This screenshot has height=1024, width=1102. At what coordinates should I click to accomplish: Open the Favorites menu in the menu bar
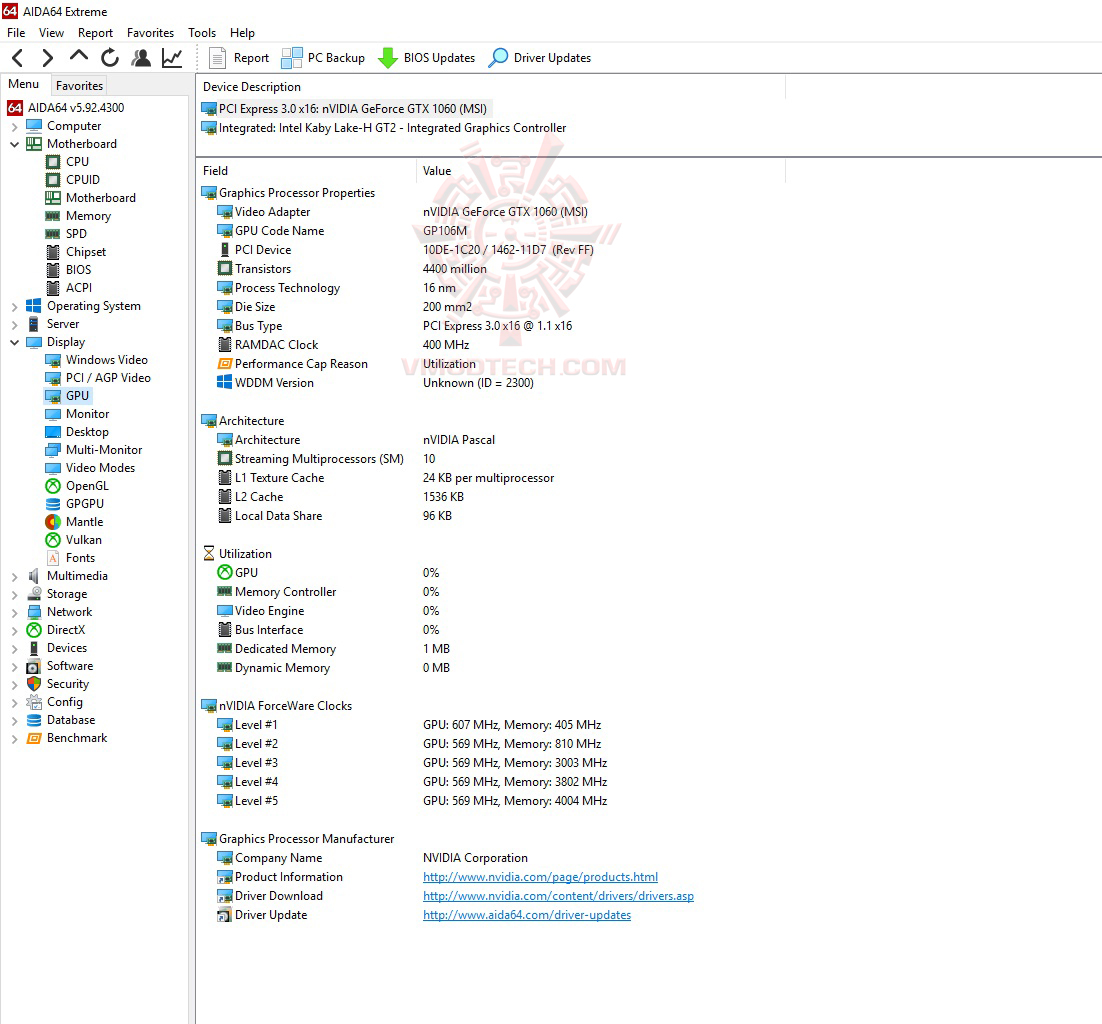[x=150, y=33]
